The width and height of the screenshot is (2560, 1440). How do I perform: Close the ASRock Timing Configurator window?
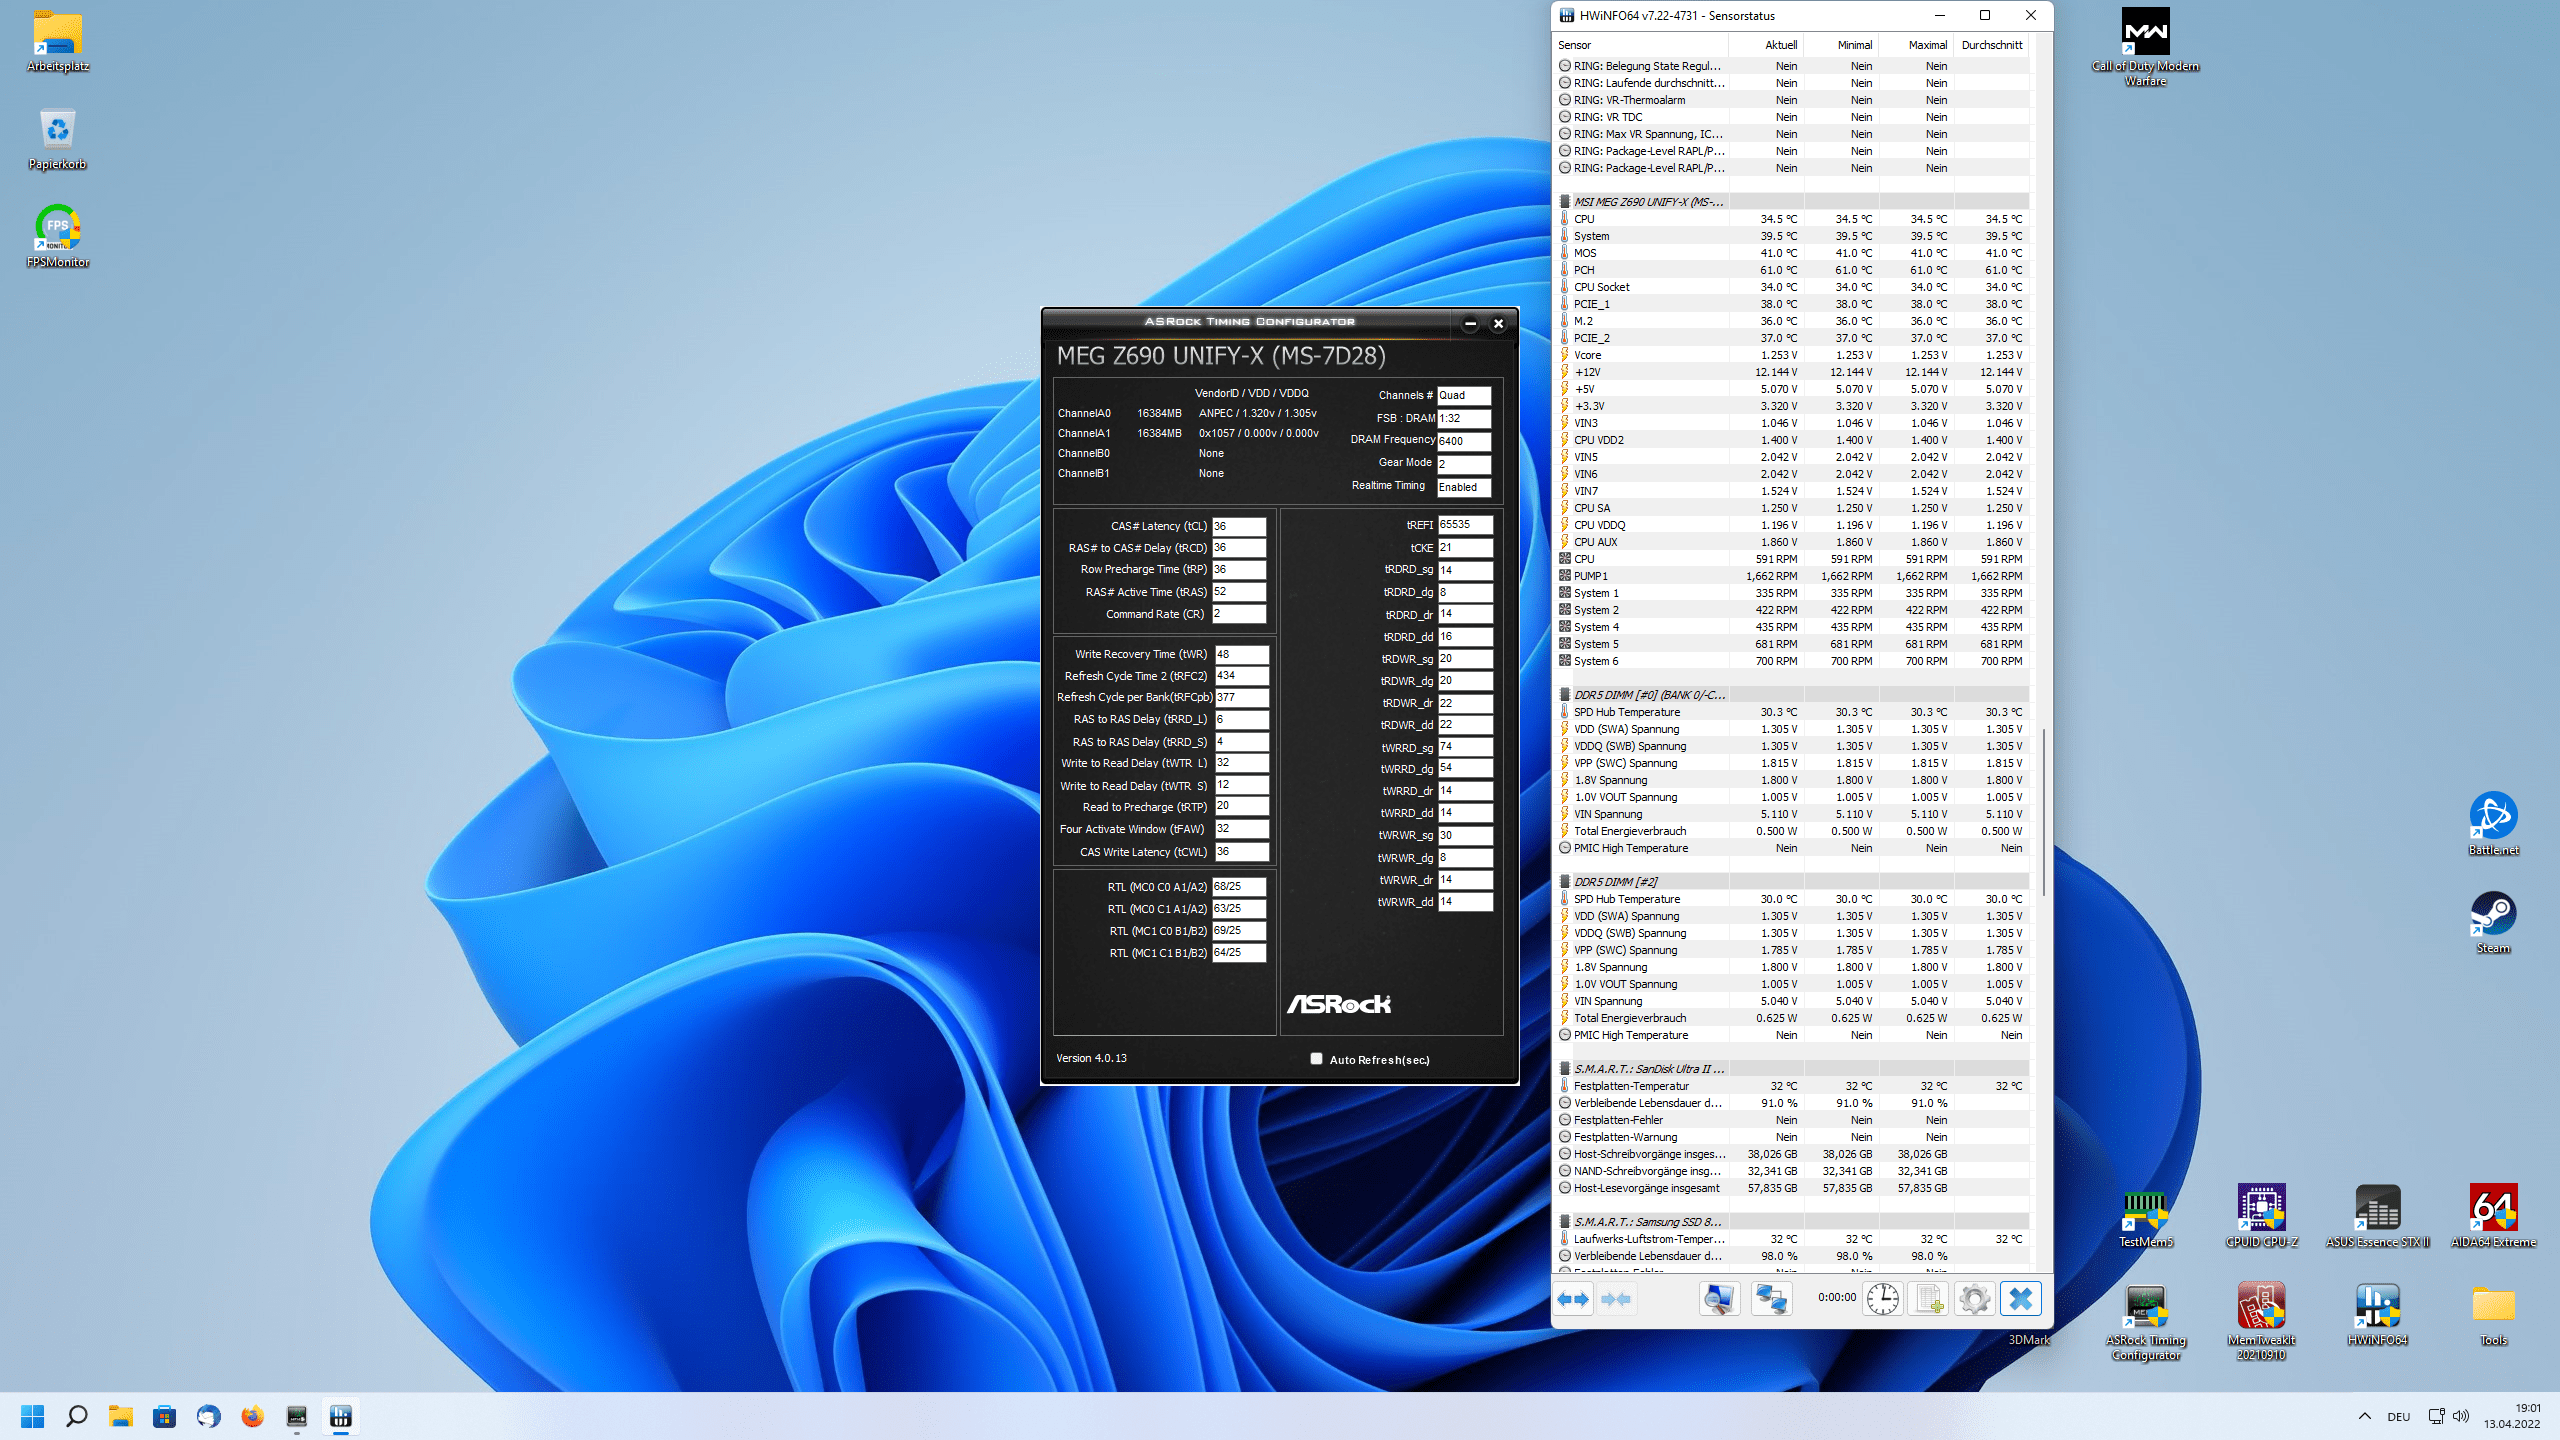1498,323
